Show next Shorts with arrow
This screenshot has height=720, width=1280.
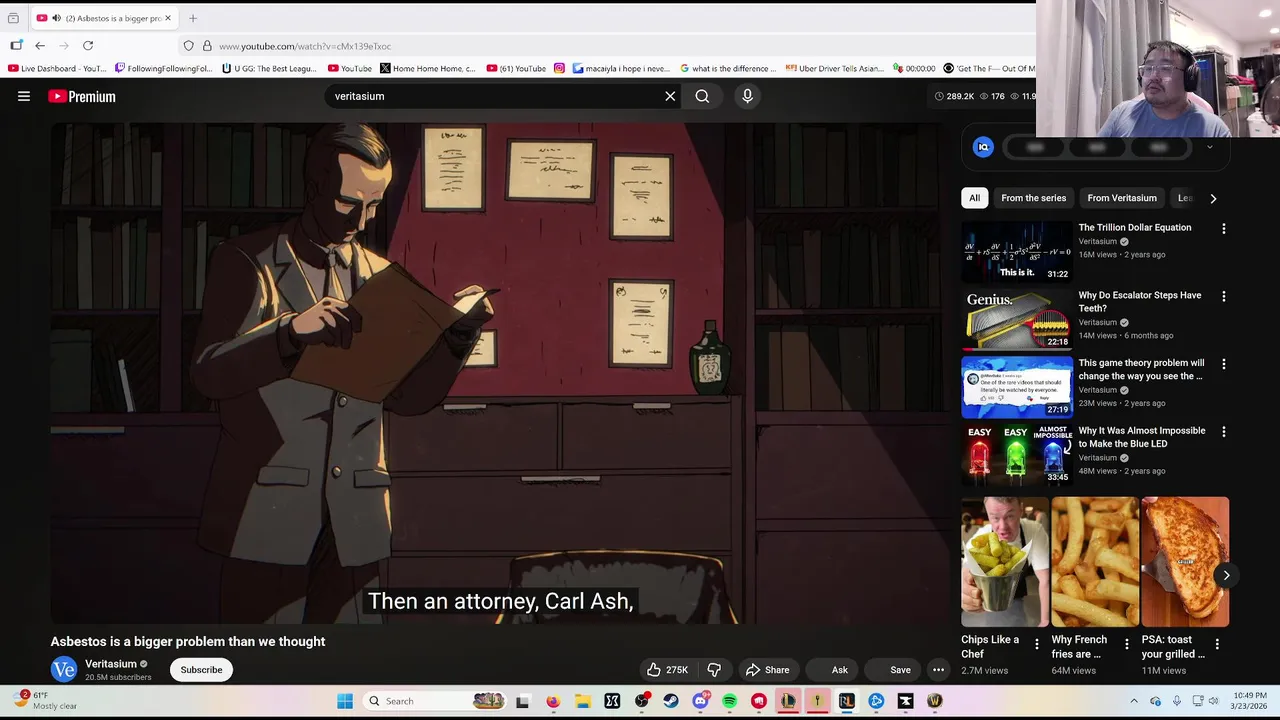[1226, 575]
